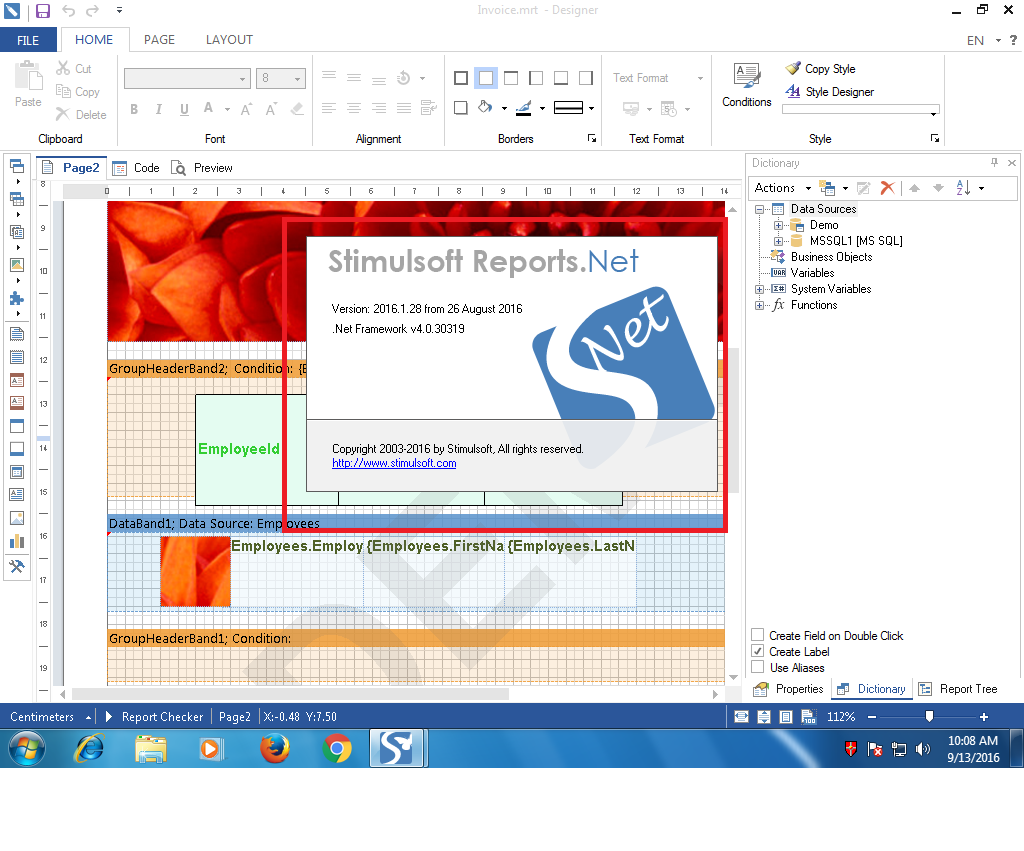Click the All borders icon
Viewport: 1024px width, 851px height.
[x=461, y=78]
